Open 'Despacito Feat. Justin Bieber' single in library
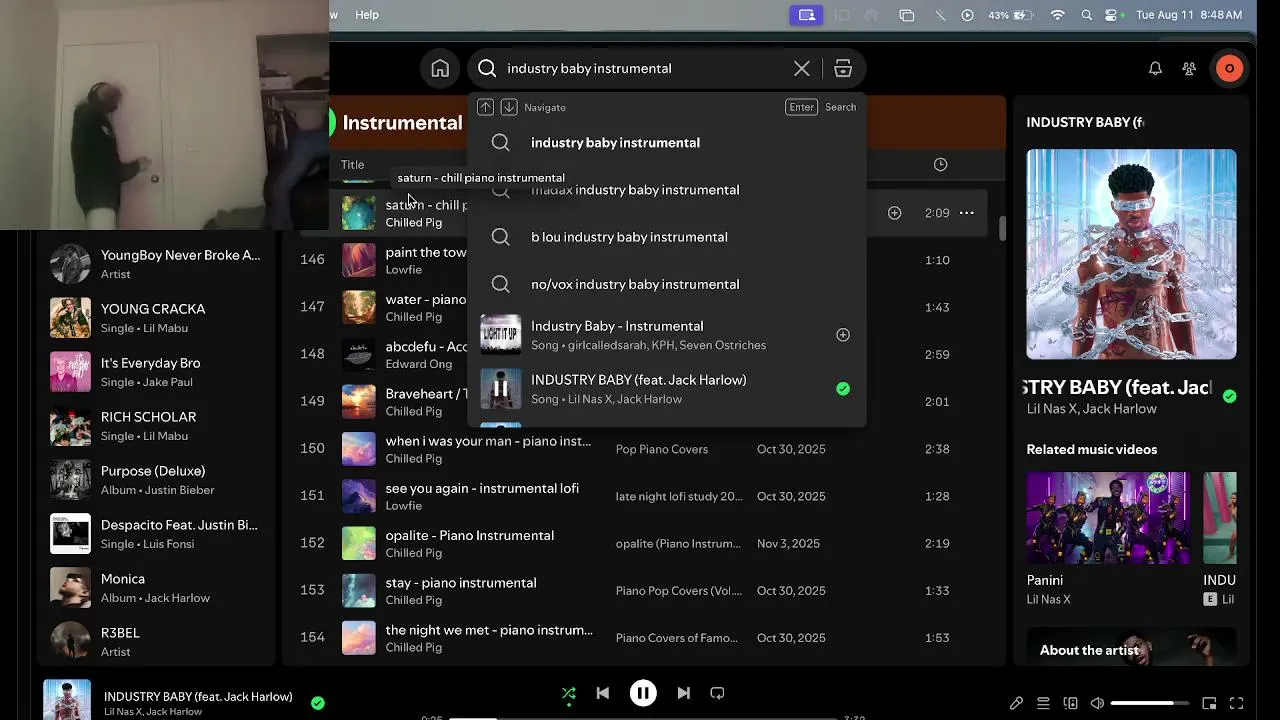The width and height of the screenshot is (1280, 720). (156, 534)
